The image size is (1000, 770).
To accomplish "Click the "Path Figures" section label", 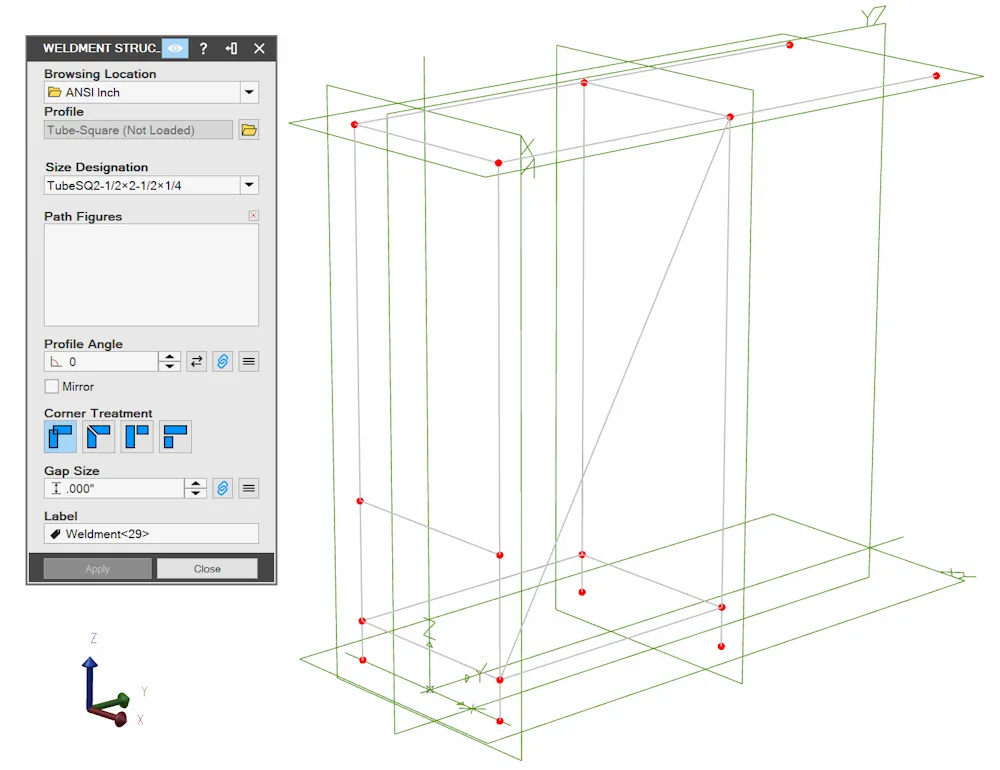I will point(83,216).
